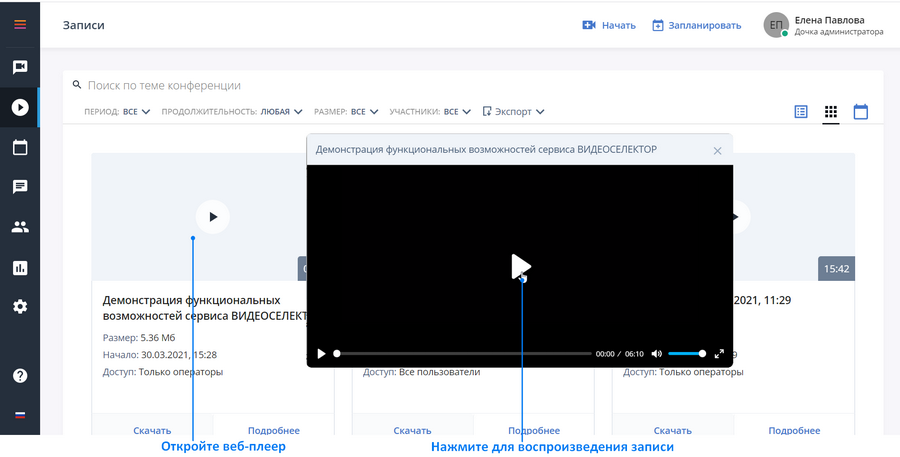Select the recordings play icon in the sidebar
Image resolution: width=900 pixels, height=457 pixels.
pyautogui.click(x=20, y=107)
